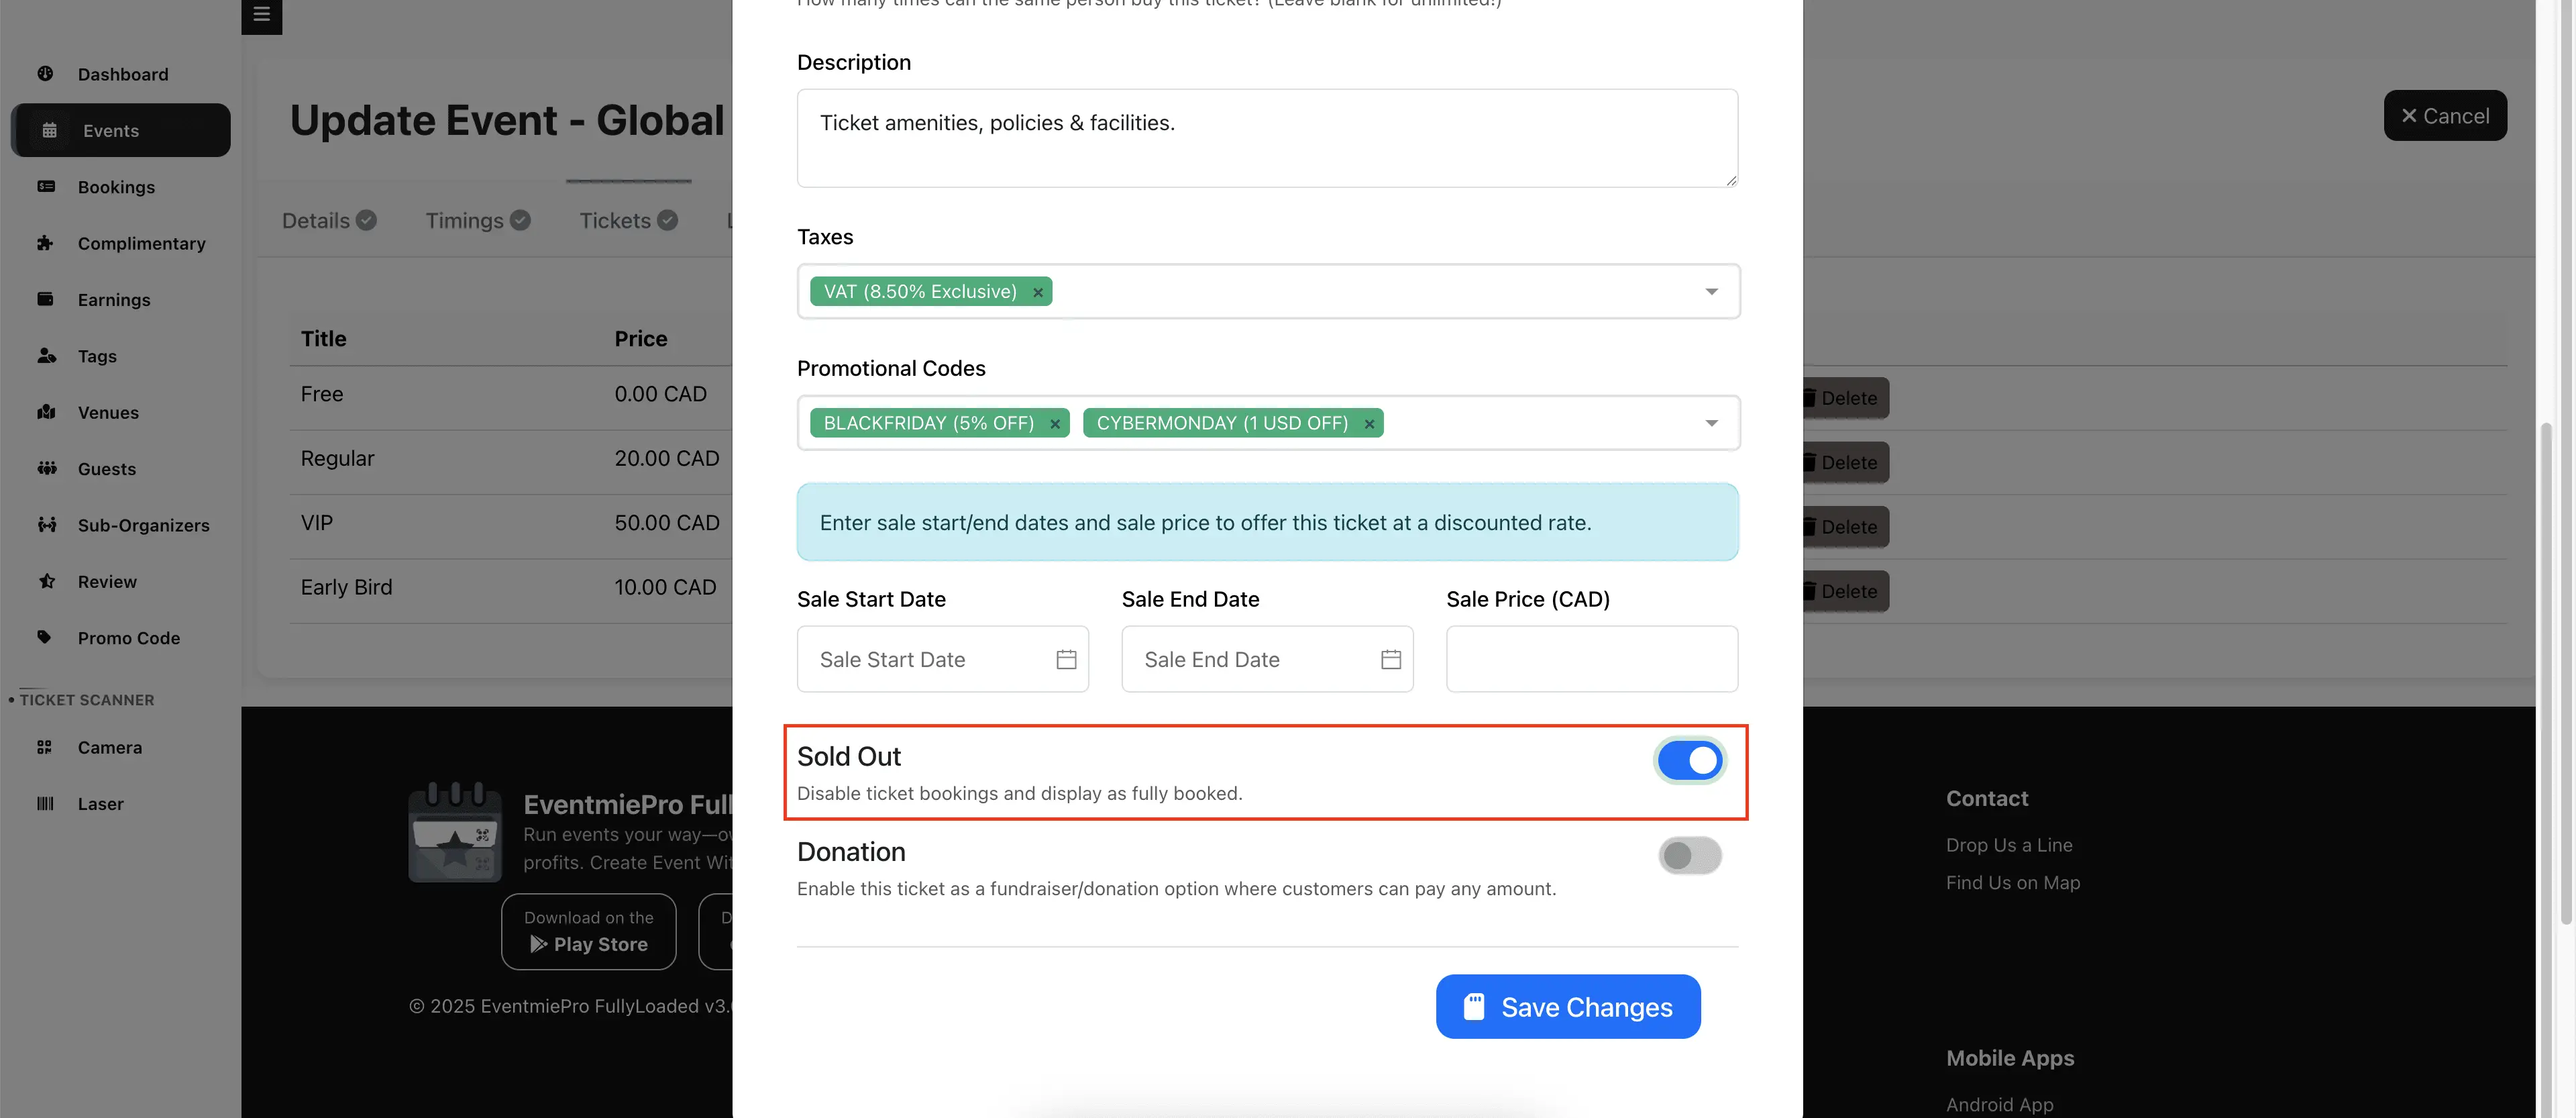Viewport: 2576px width, 1118px height.
Task: Expand the Taxes dropdown arrow
Action: [x=1711, y=292]
